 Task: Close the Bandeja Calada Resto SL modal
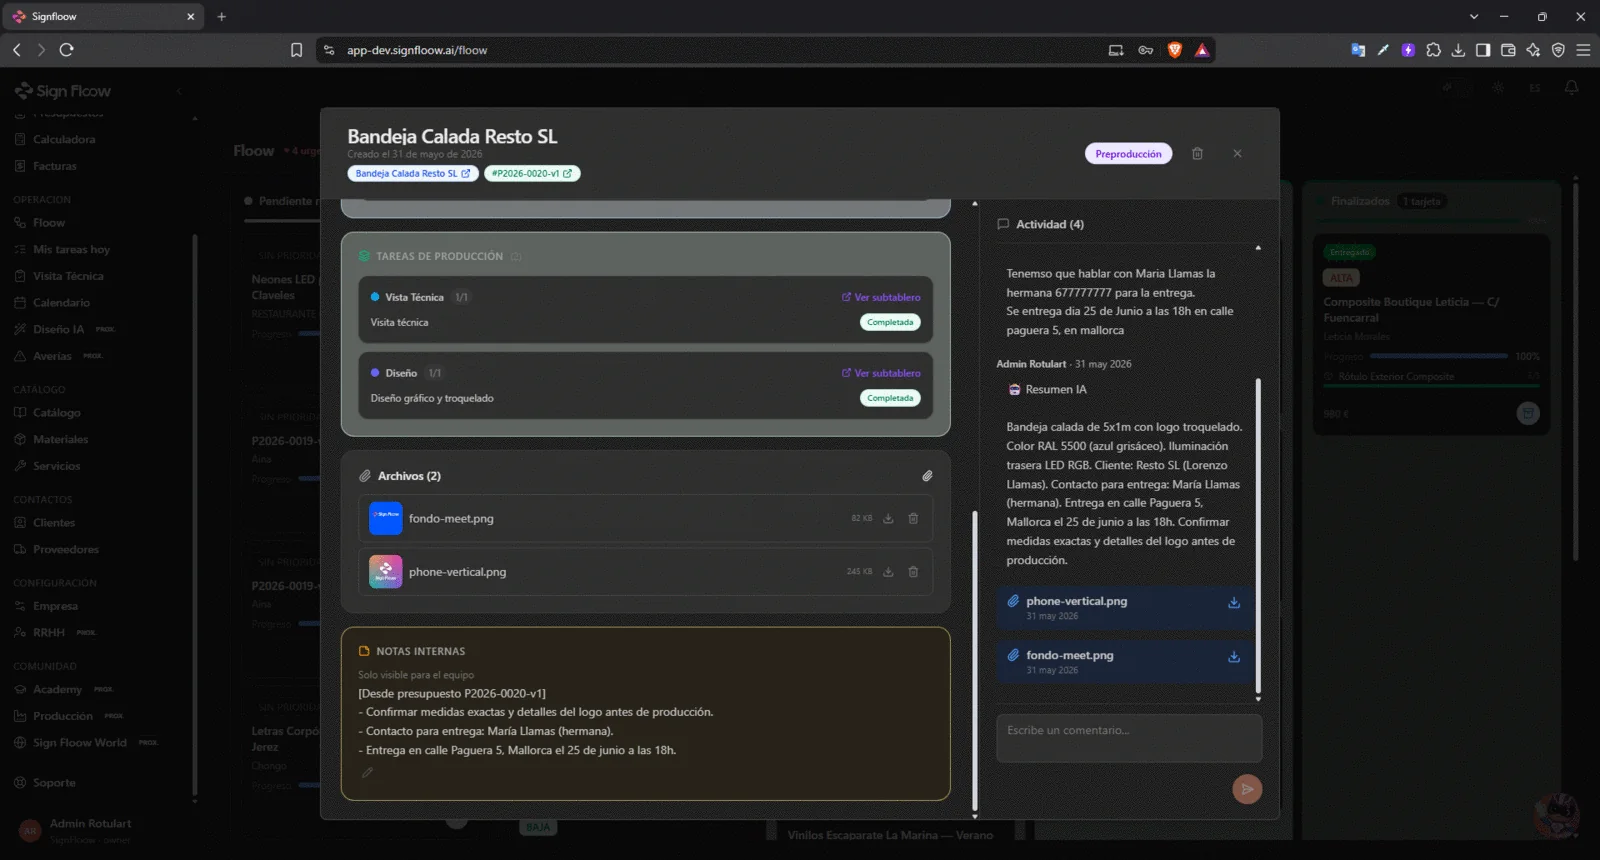pyautogui.click(x=1237, y=154)
